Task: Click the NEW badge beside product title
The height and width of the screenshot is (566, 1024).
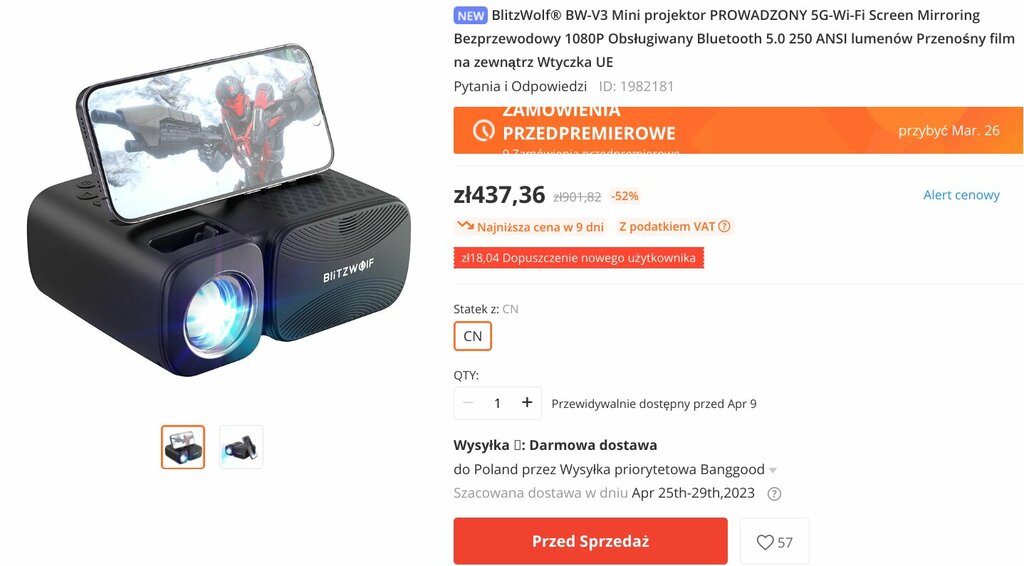Action: (x=470, y=16)
